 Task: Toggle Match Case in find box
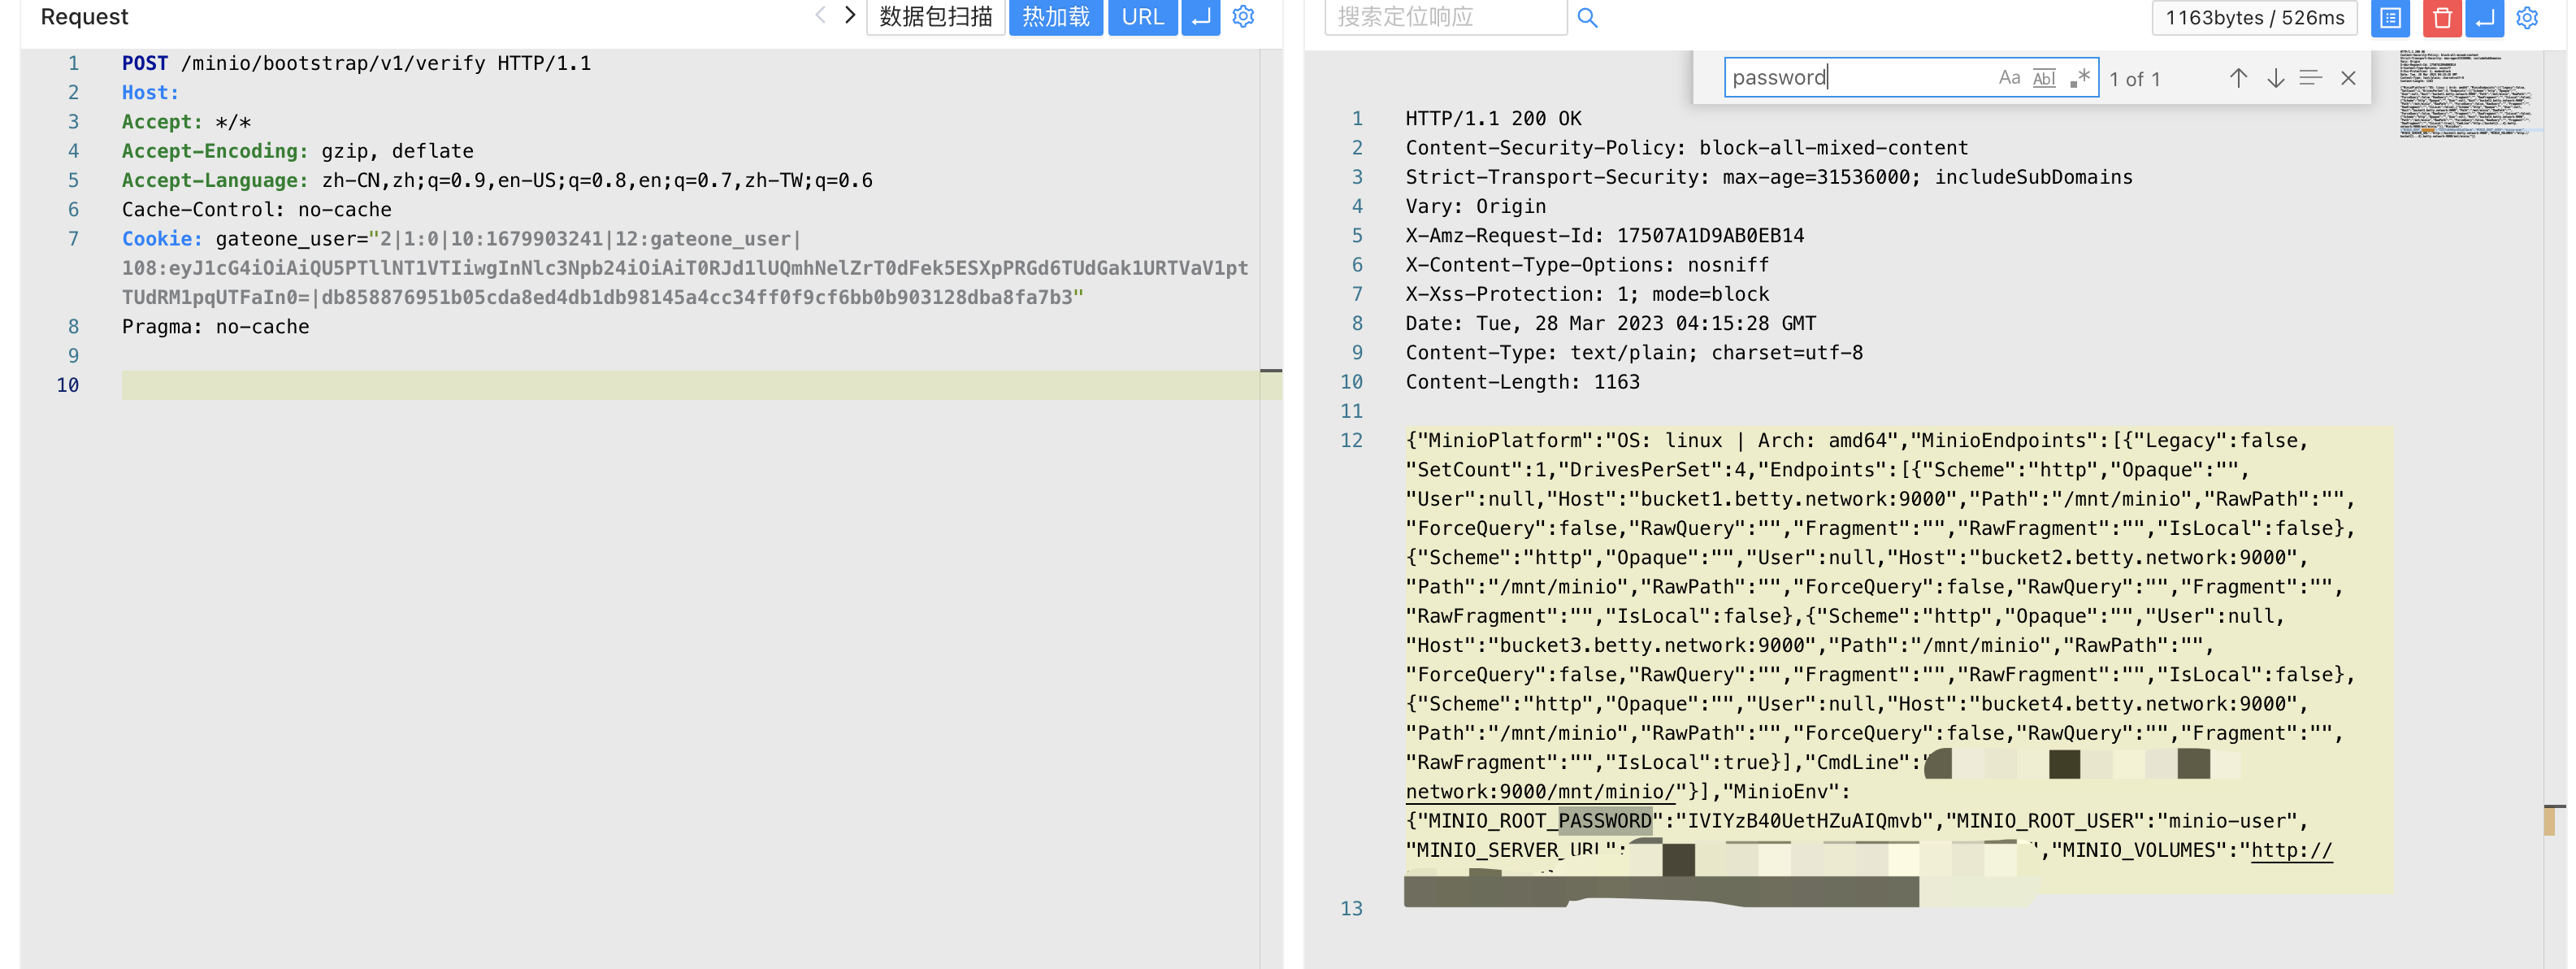(2009, 78)
